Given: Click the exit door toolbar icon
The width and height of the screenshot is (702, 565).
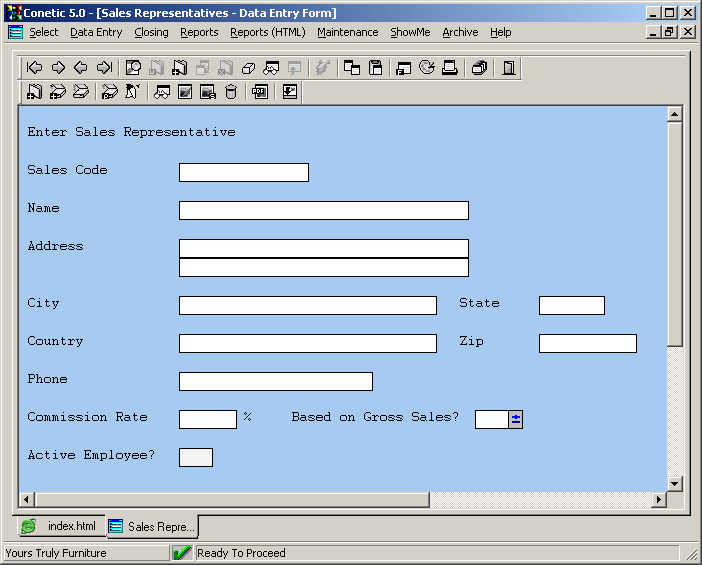Looking at the screenshot, I should pyautogui.click(x=509, y=68).
